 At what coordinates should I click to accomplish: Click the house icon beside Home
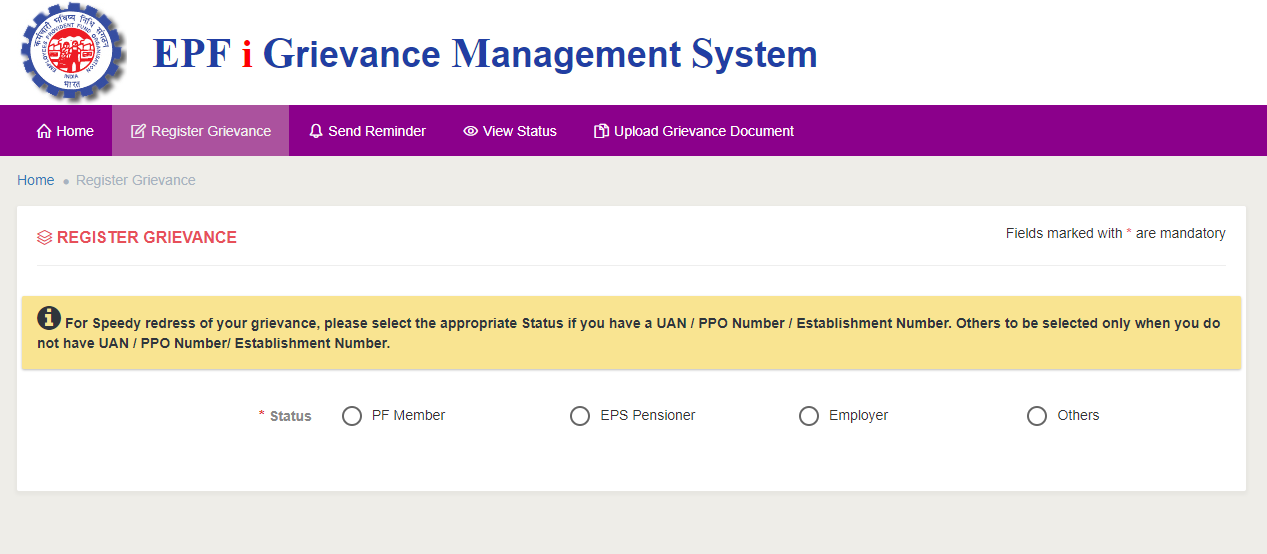pyautogui.click(x=43, y=131)
